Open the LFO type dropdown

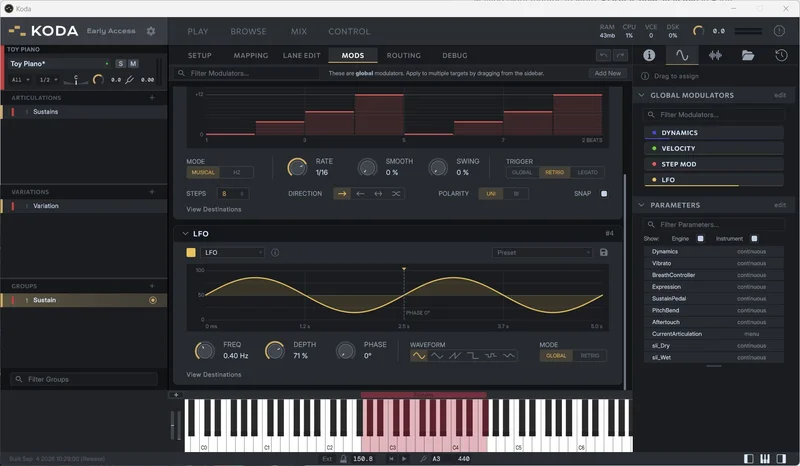(x=232, y=253)
